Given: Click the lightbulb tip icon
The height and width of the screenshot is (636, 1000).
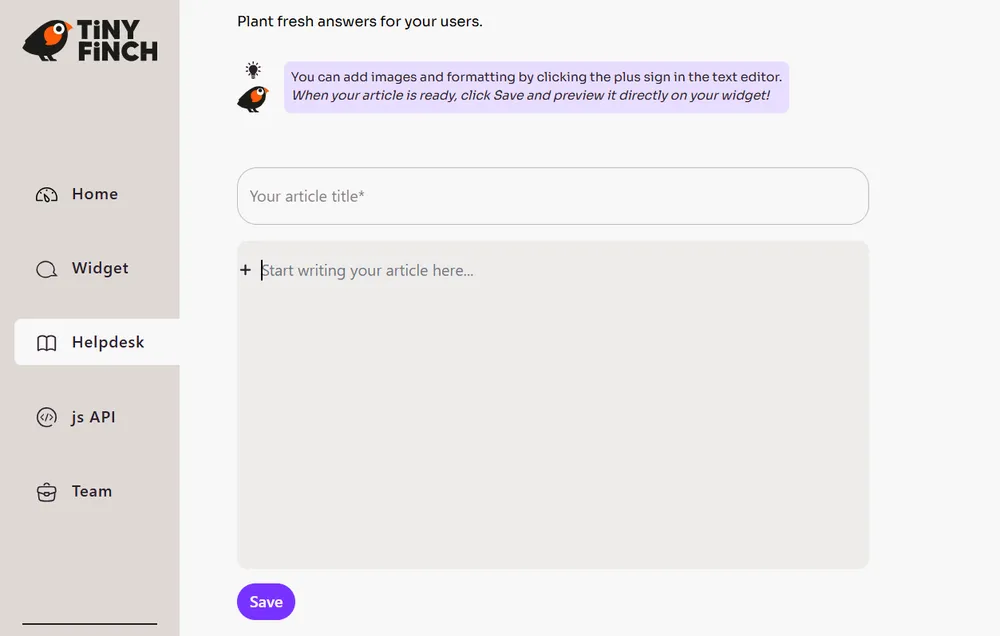Looking at the screenshot, I should tap(253, 68).
